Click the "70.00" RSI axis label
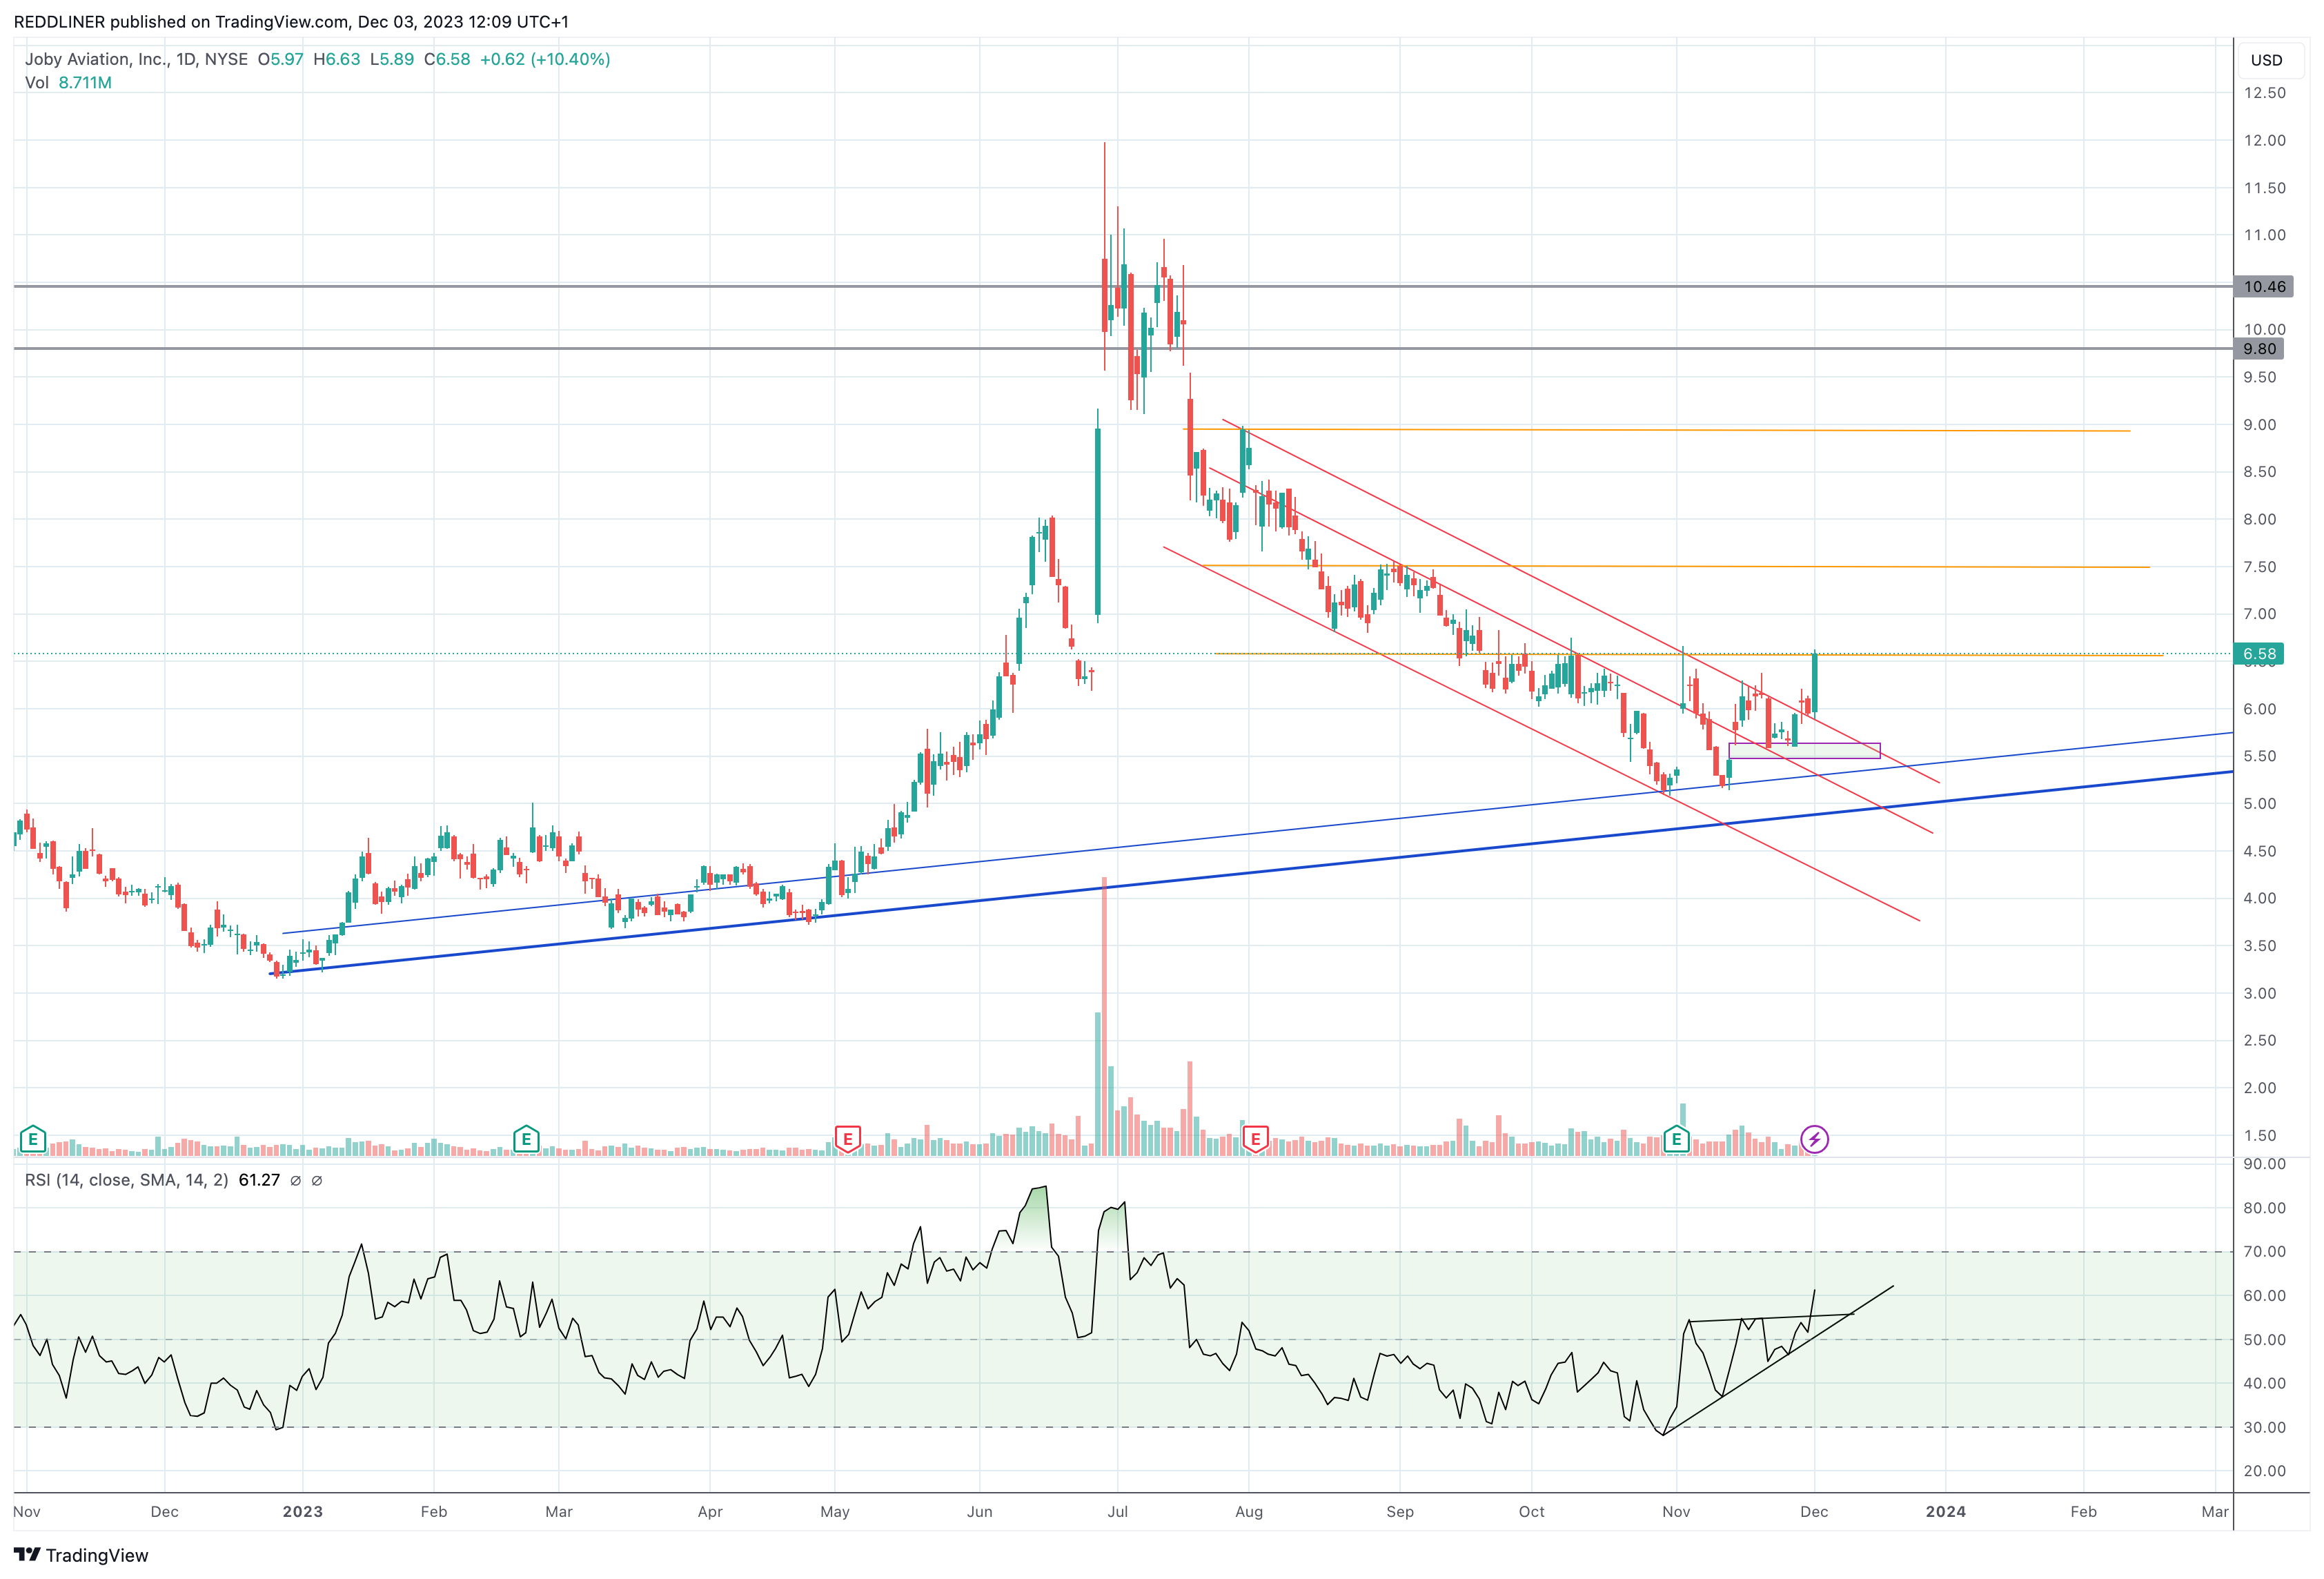Screen dimensions: 2324x1579 (x=2264, y=1251)
